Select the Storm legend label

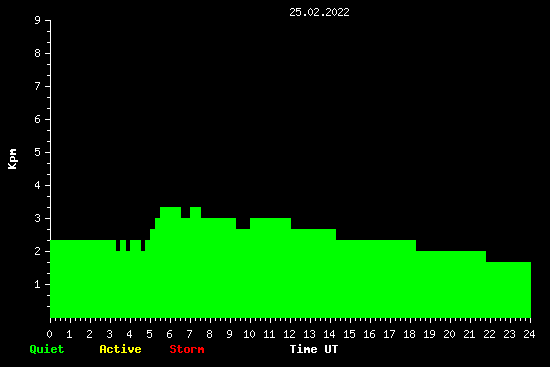(187, 349)
